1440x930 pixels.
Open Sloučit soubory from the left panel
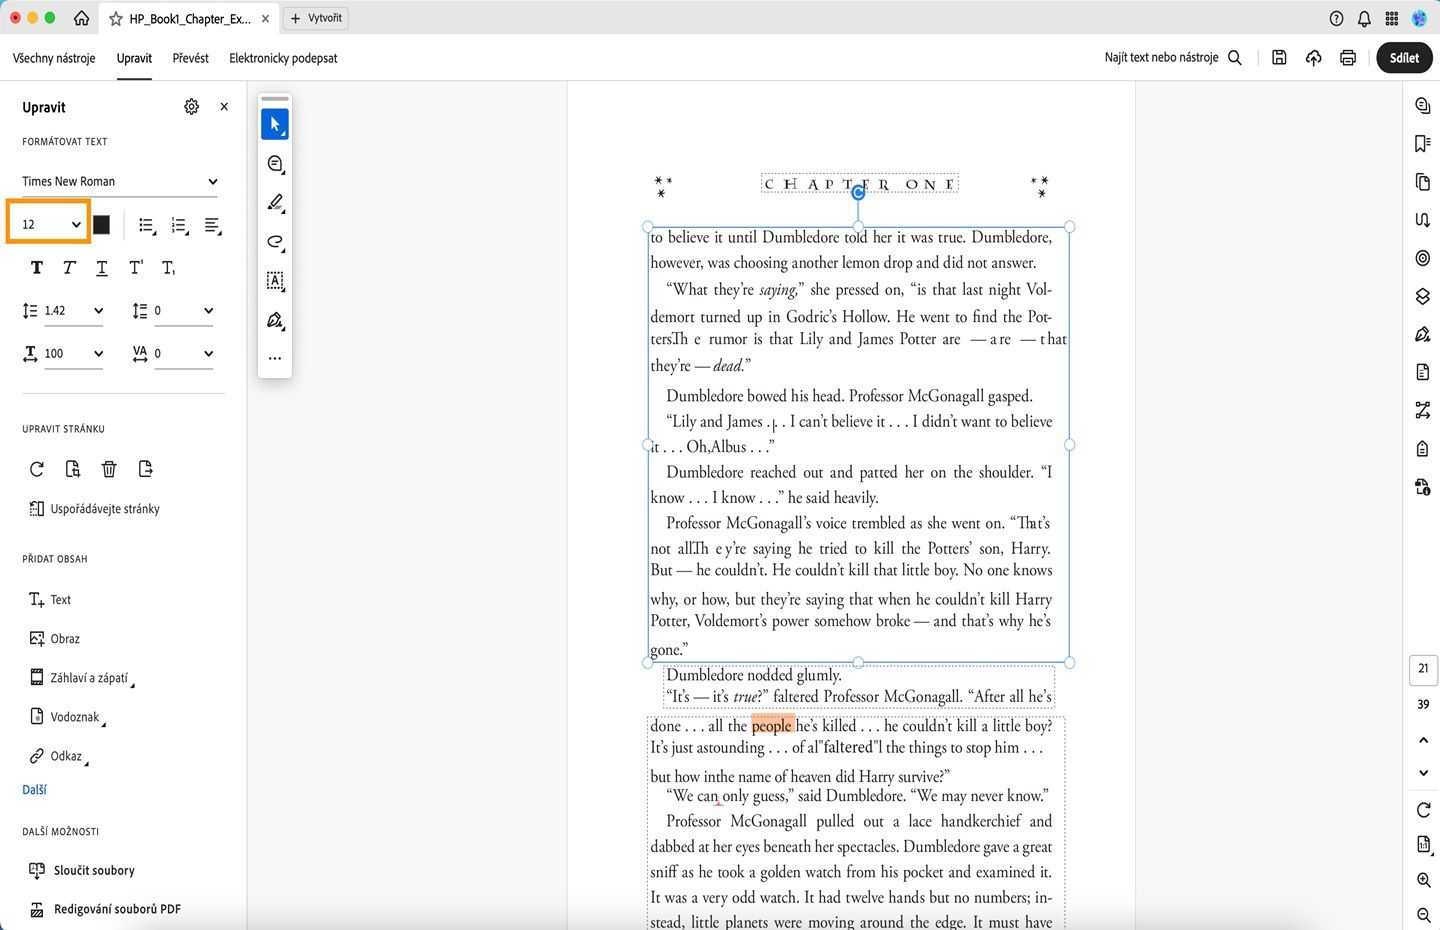pos(92,870)
